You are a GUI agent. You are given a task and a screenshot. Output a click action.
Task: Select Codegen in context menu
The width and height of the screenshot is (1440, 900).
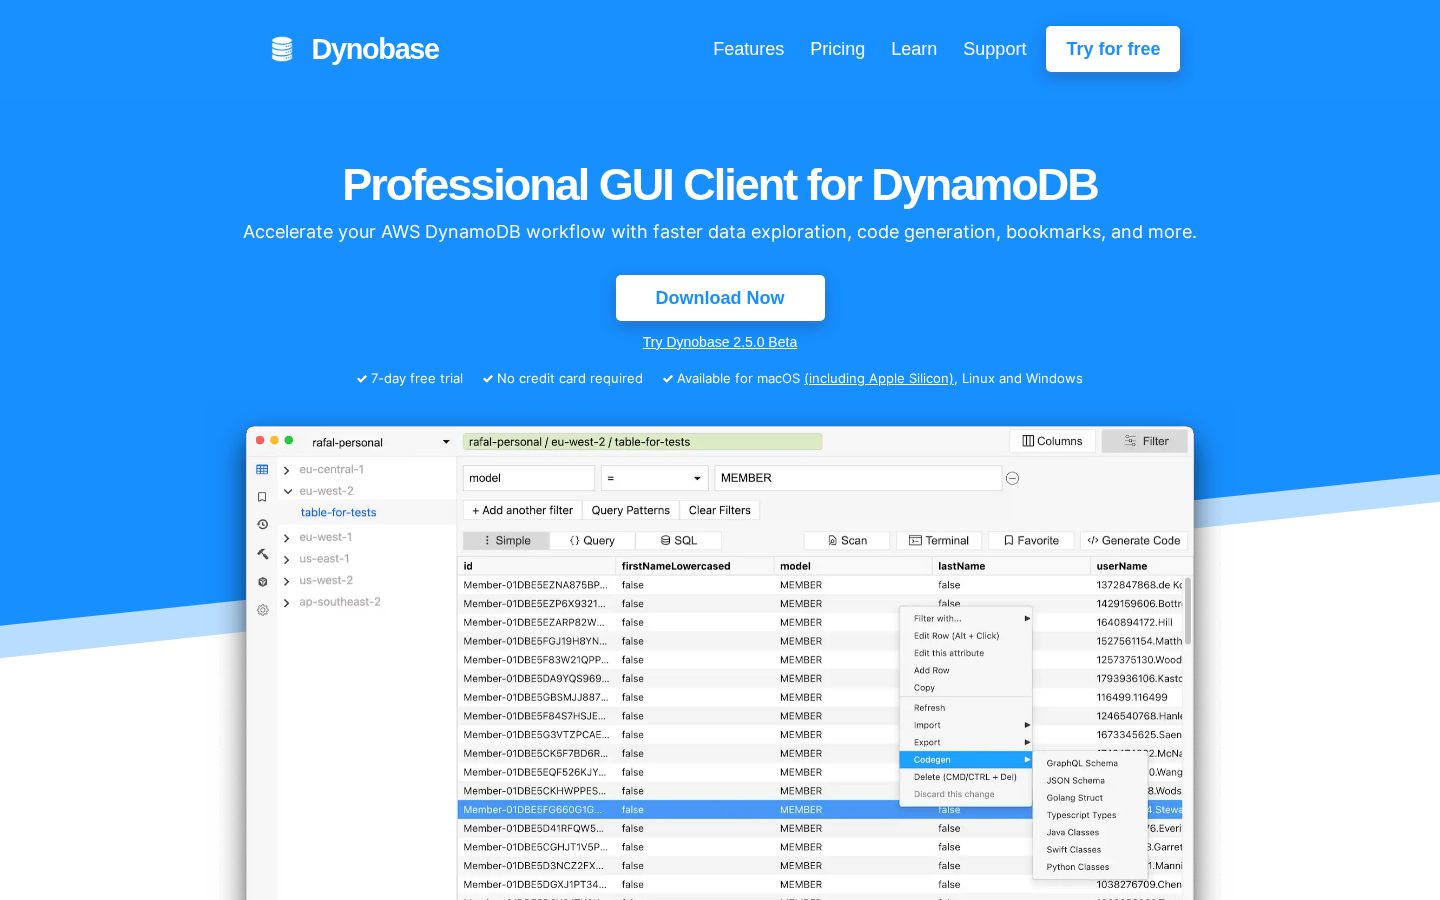966,760
